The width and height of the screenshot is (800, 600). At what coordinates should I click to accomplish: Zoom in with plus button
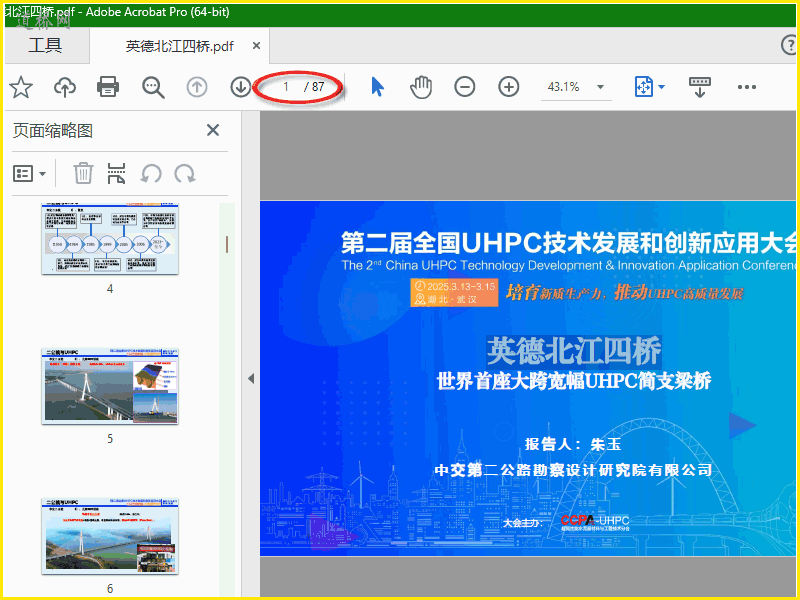[x=509, y=87]
